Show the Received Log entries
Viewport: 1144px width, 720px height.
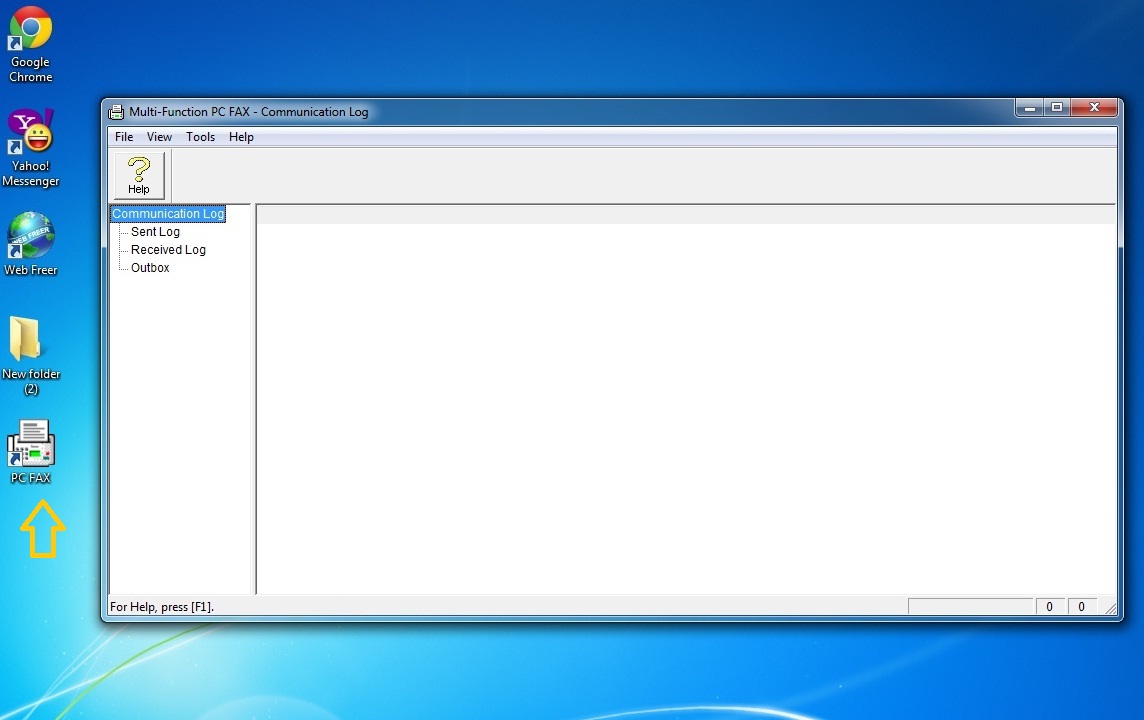168,250
